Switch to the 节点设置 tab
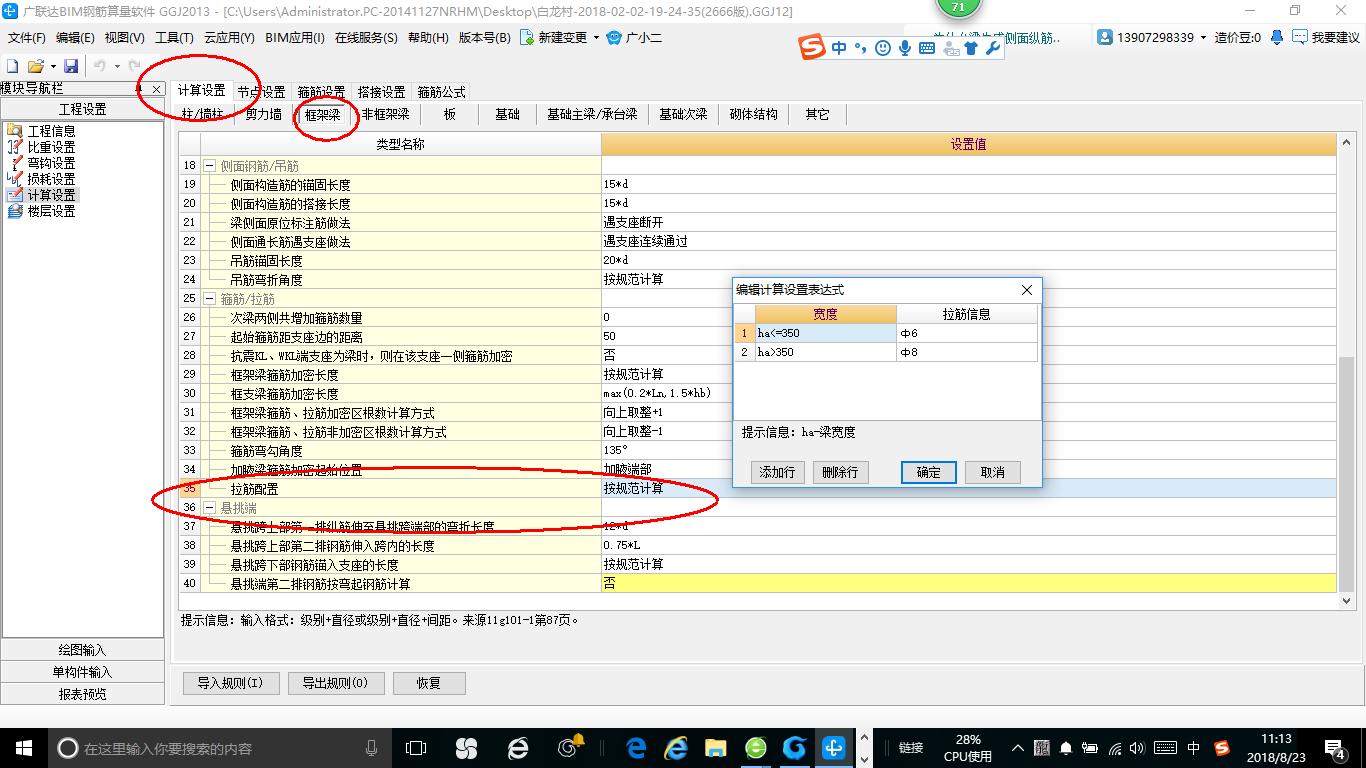 pos(261,92)
